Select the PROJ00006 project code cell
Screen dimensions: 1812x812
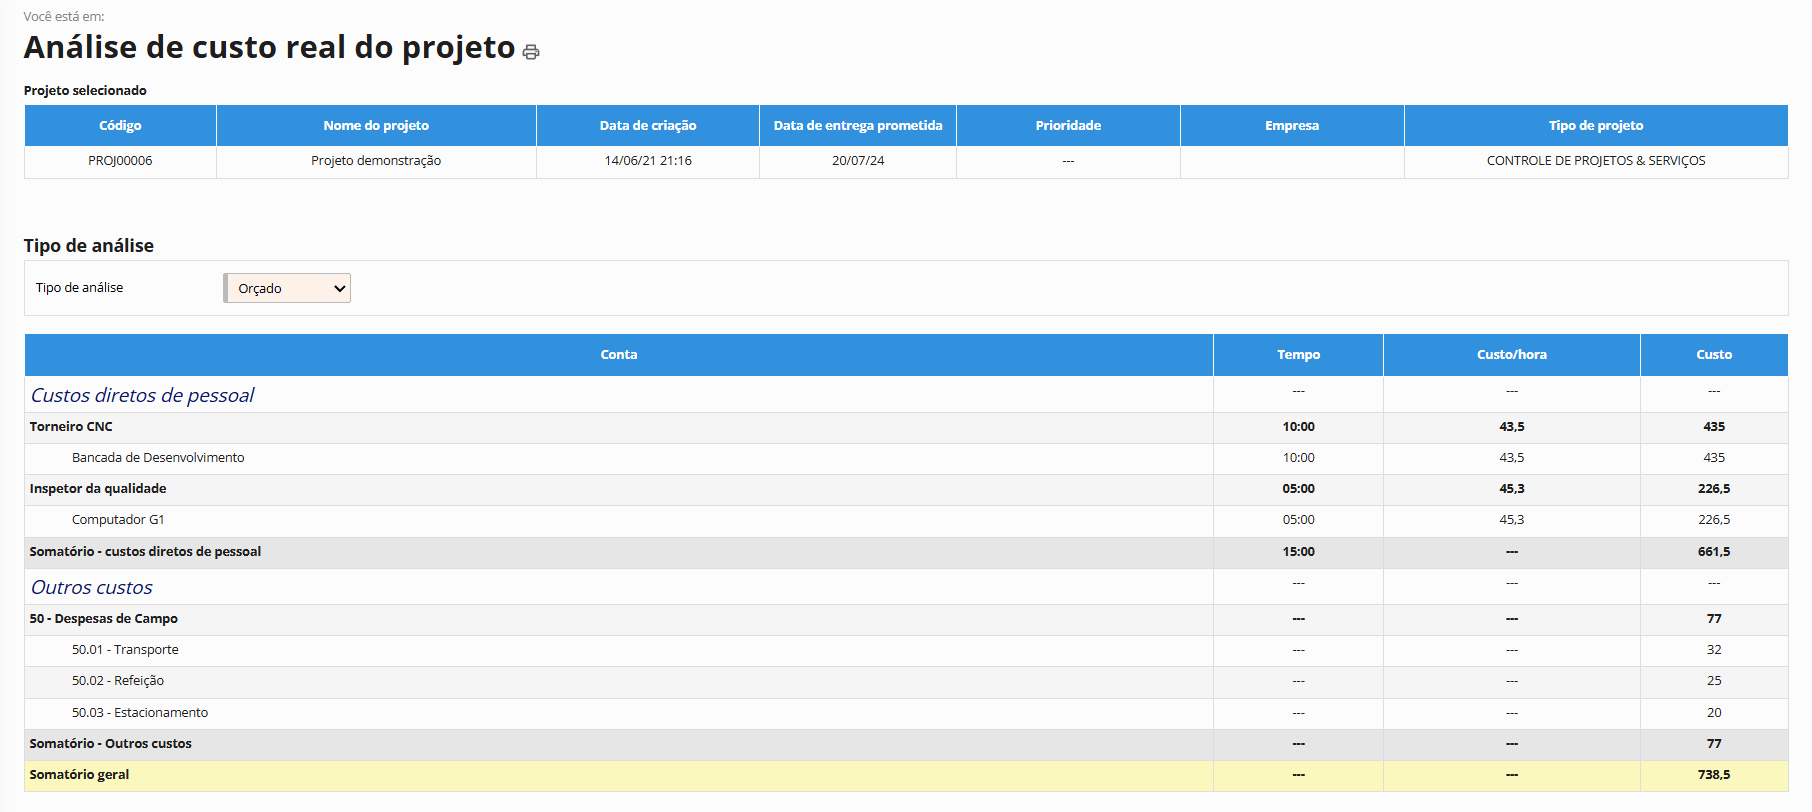click(x=120, y=161)
